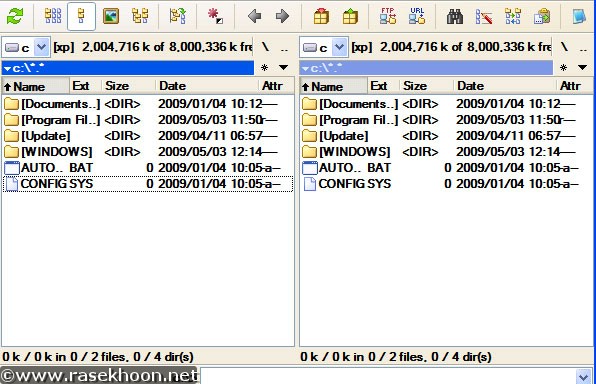This screenshot has width=596, height=384.
Task: Go Back with the left arrow icon
Action: point(254,16)
